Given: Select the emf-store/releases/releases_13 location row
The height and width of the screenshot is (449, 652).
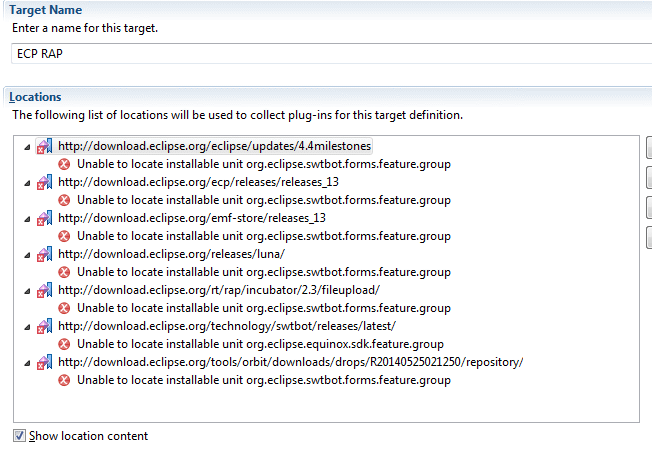Looking at the screenshot, I should tap(192, 218).
